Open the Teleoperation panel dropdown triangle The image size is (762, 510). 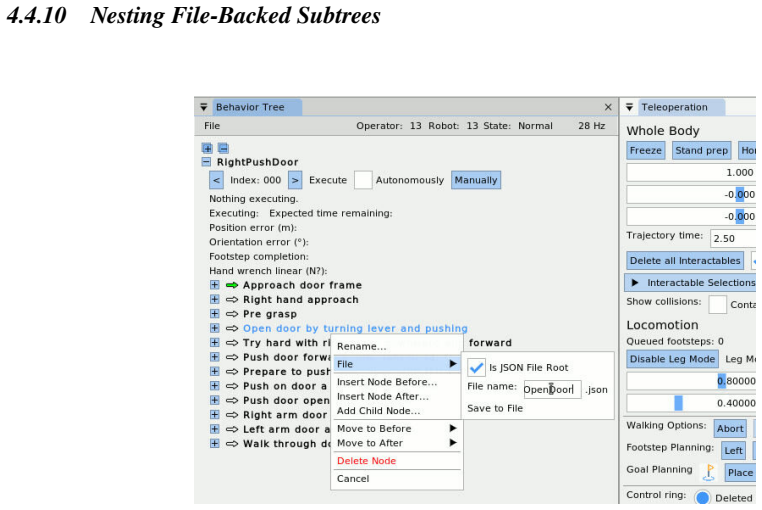(x=629, y=107)
